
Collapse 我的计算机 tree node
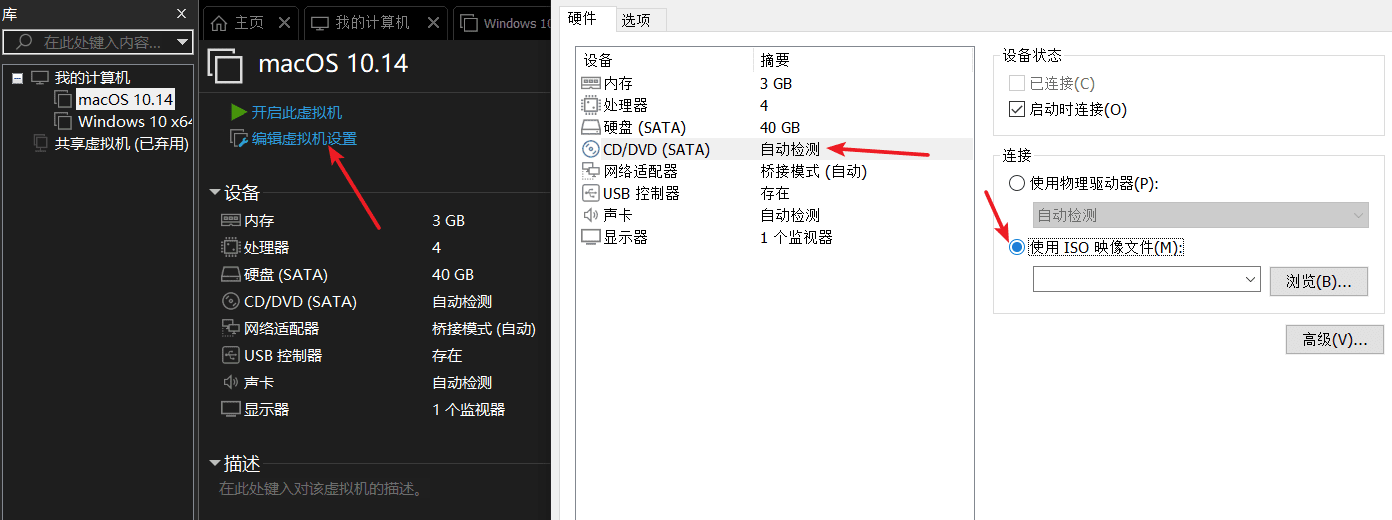point(18,78)
